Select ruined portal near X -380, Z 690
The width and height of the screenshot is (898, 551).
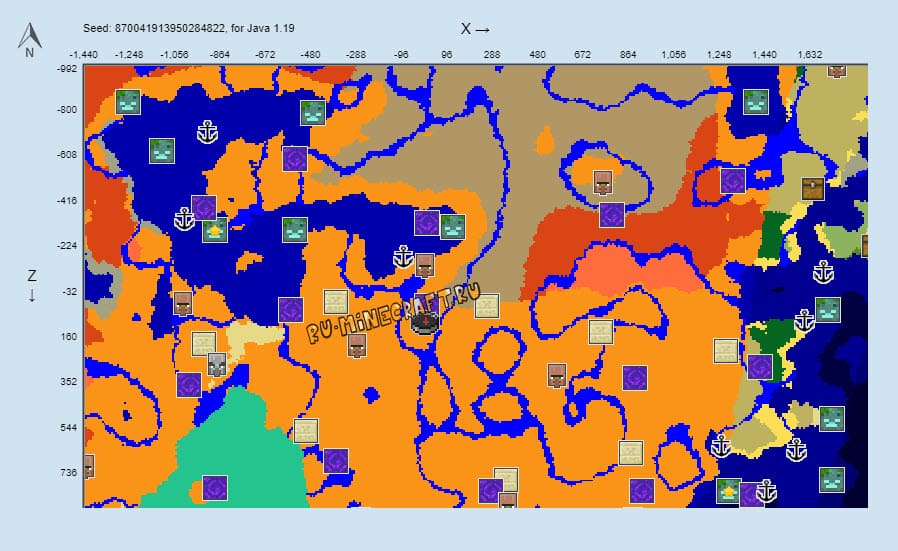[x=336, y=461]
